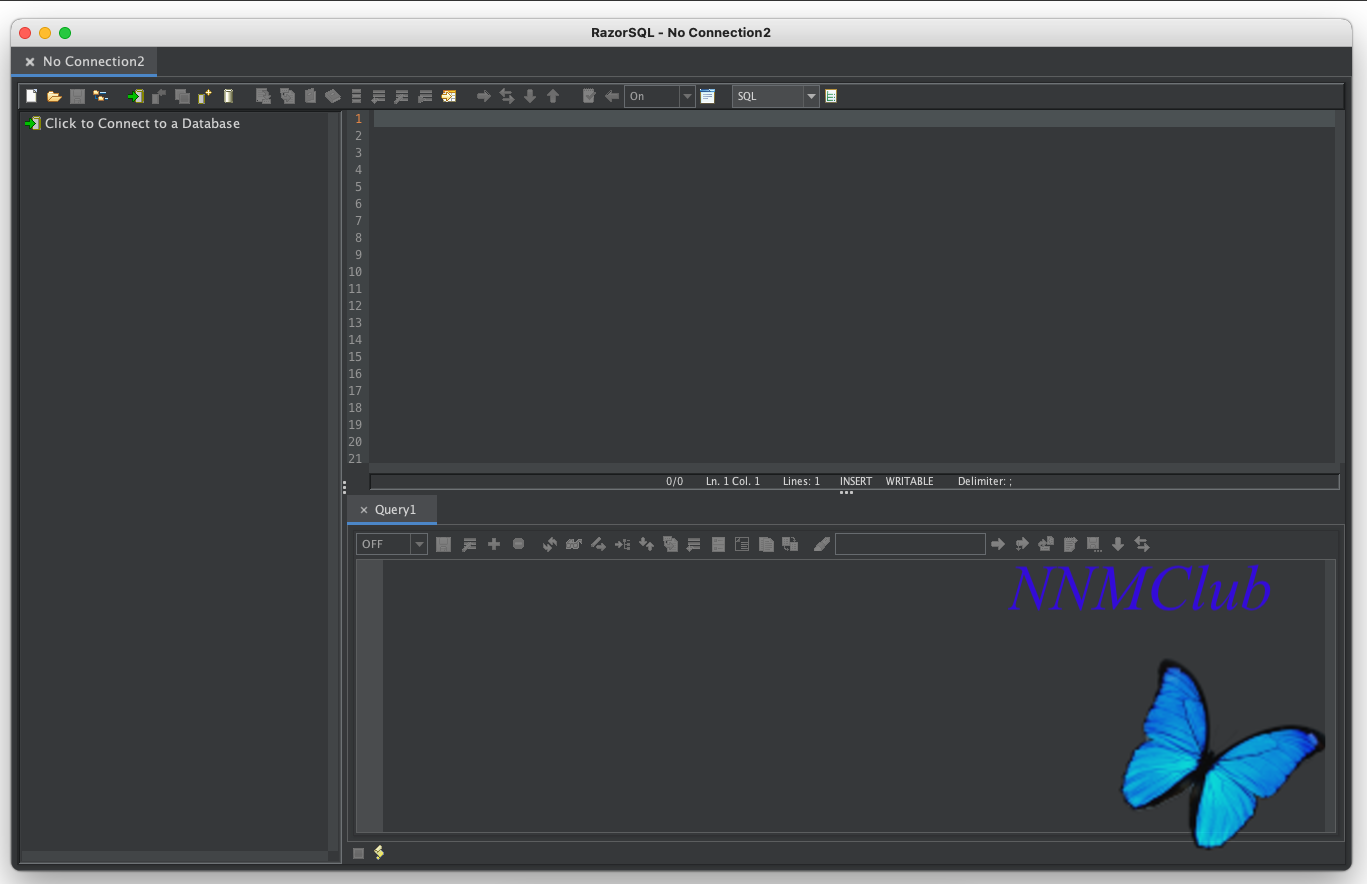The image size is (1367, 884).
Task: Click the WRITABLE status indicator
Action: coord(909,481)
